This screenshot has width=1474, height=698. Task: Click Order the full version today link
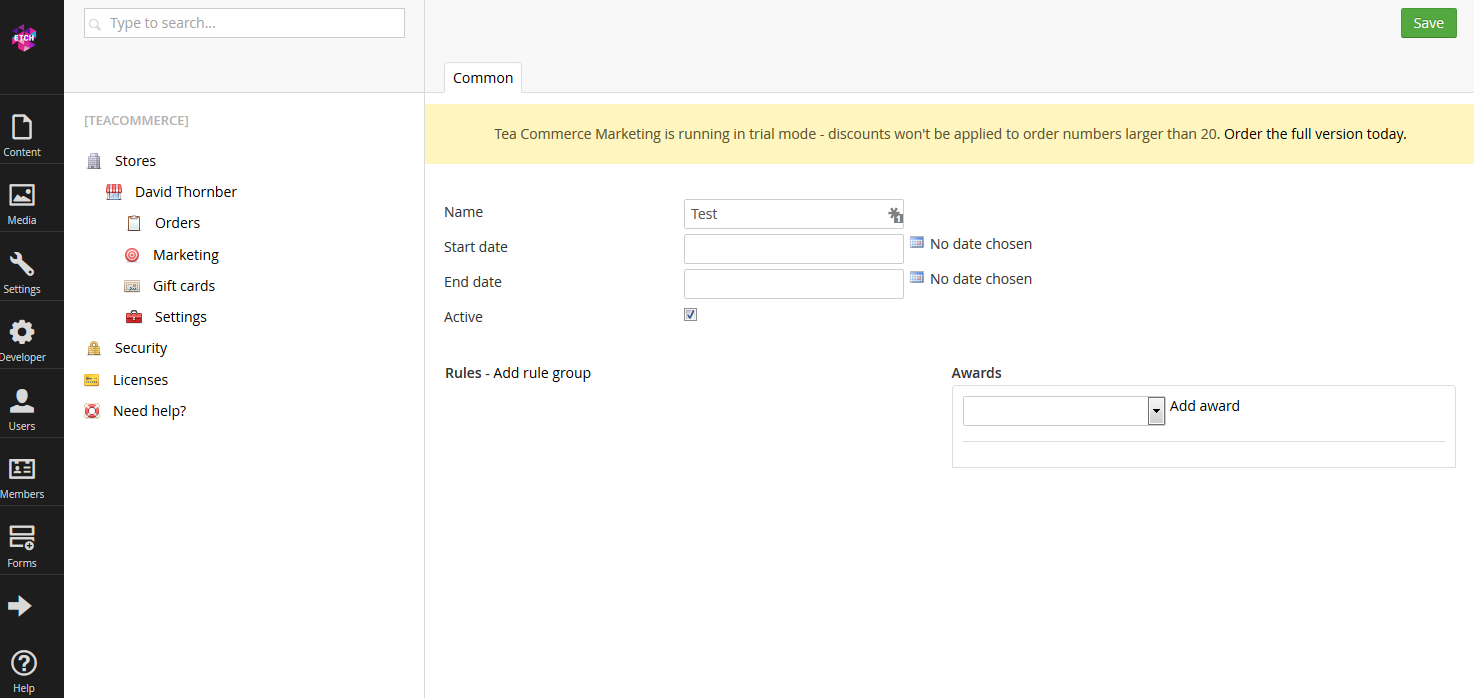[1315, 134]
